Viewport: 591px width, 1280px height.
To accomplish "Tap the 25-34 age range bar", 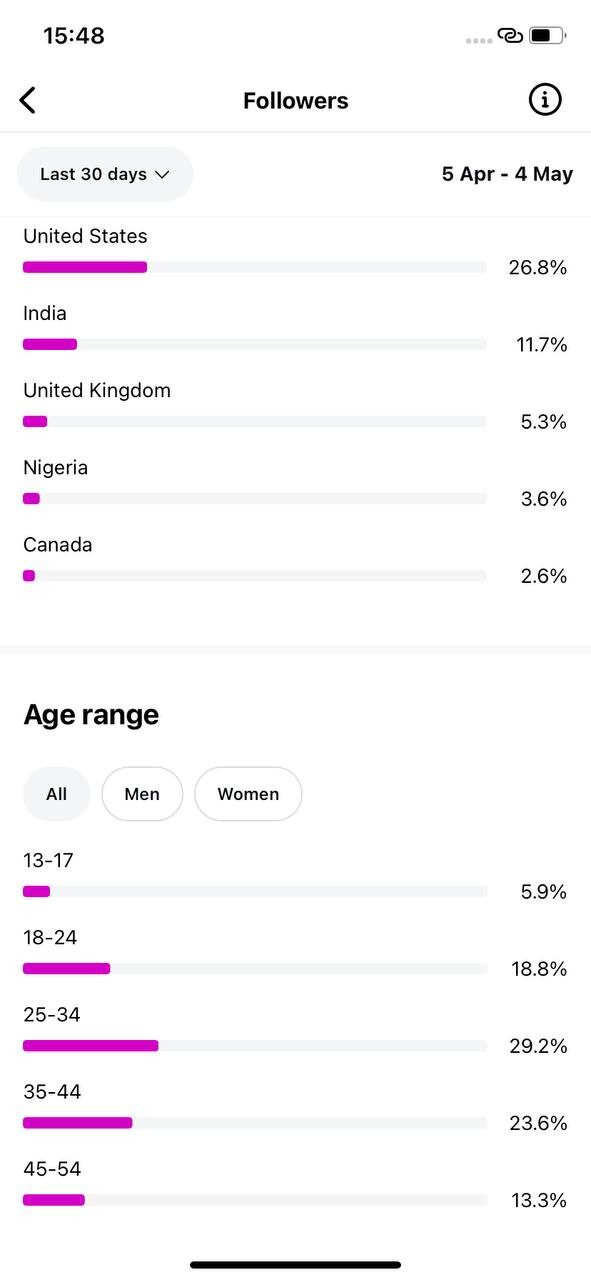I will [255, 1046].
